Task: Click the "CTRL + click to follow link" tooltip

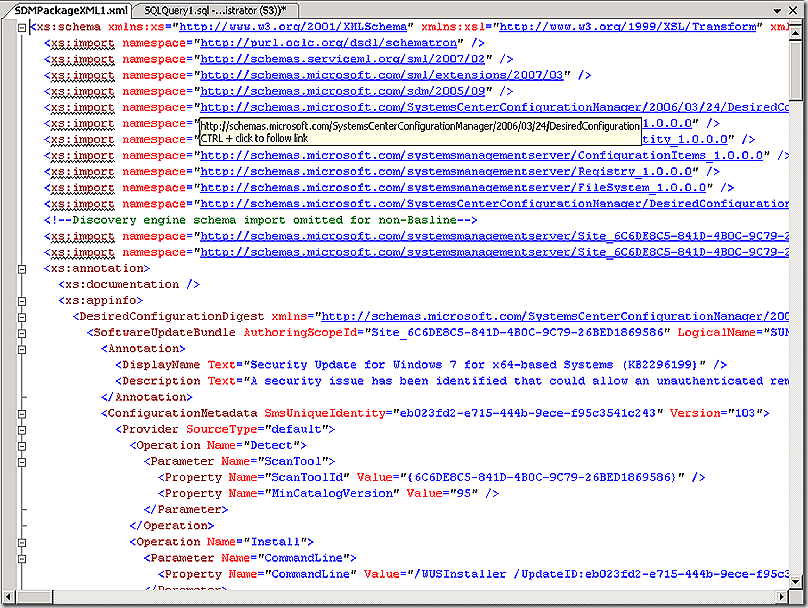Action: 254,138
